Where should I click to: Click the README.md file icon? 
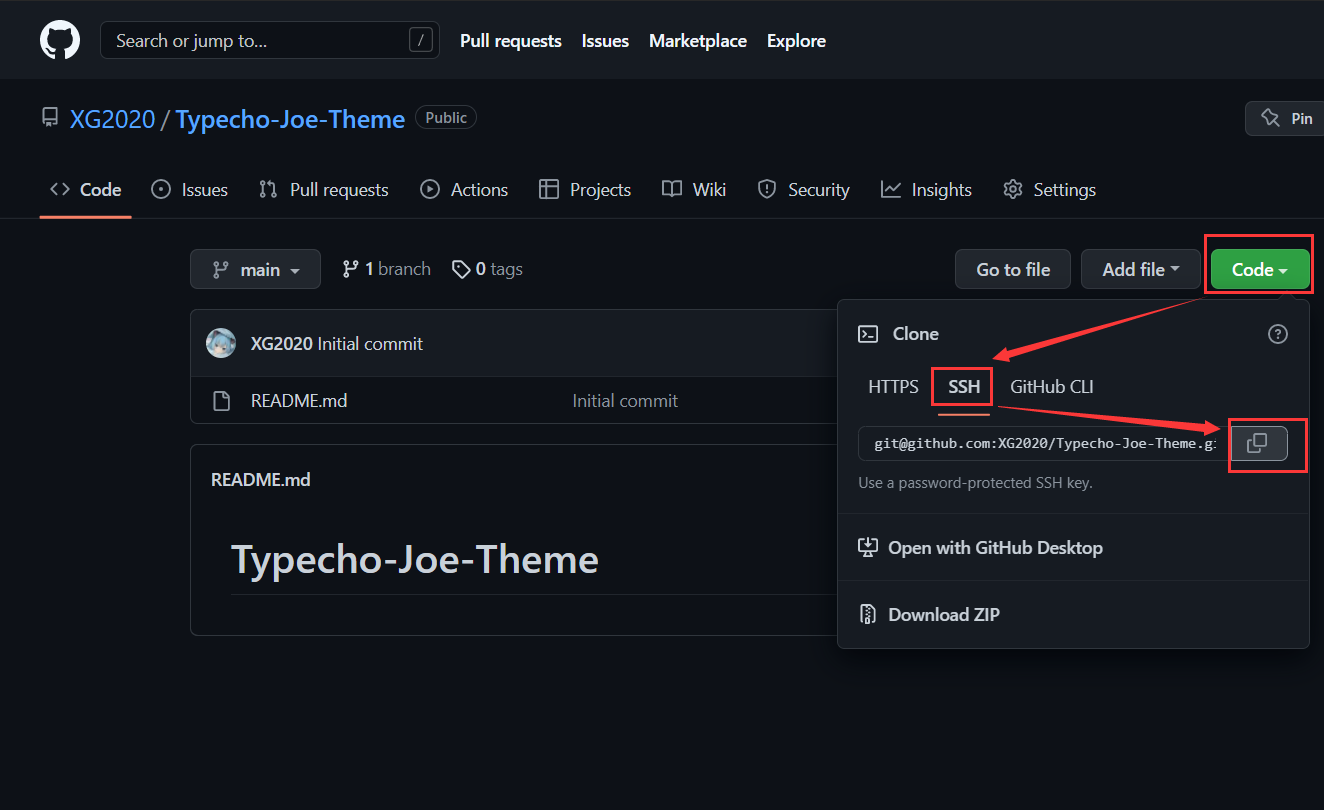(222, 401)
